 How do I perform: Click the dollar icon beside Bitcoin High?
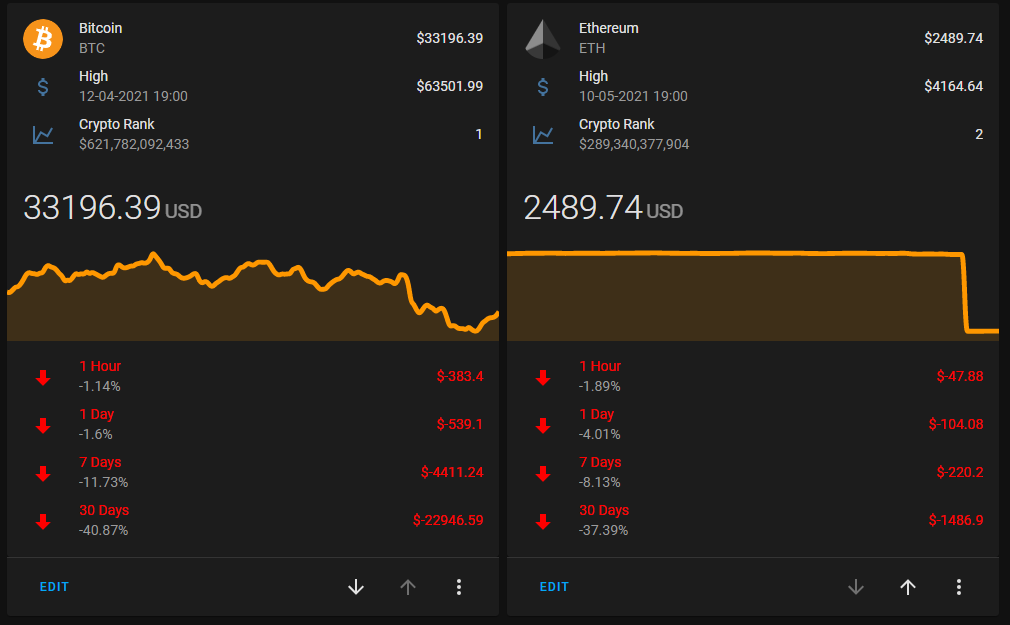tap(43, 86)
